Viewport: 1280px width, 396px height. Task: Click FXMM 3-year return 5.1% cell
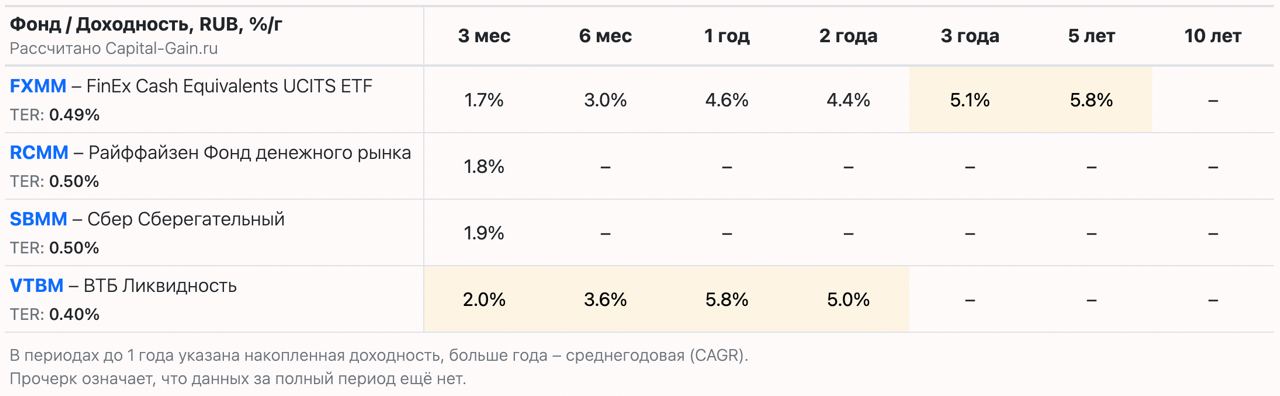tap(970, 100)
